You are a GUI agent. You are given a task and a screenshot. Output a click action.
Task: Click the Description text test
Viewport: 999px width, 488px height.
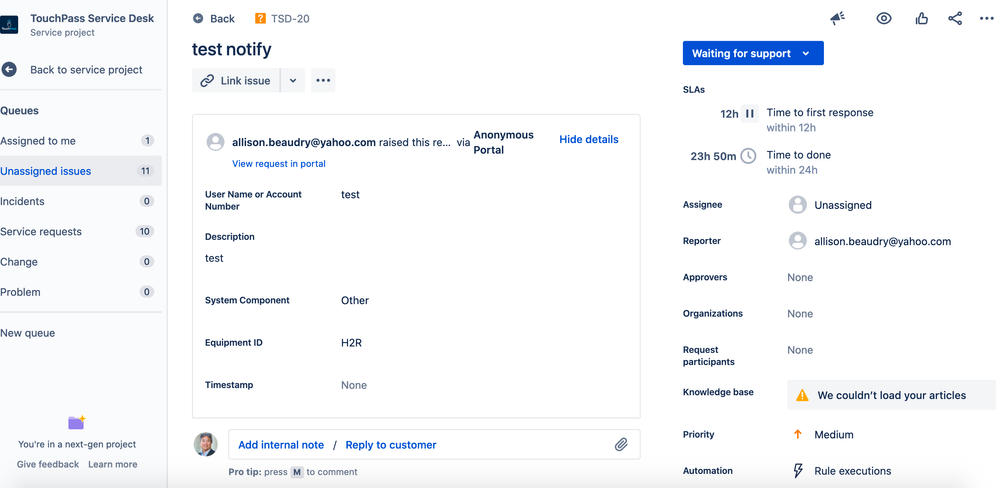click(214, 258)
